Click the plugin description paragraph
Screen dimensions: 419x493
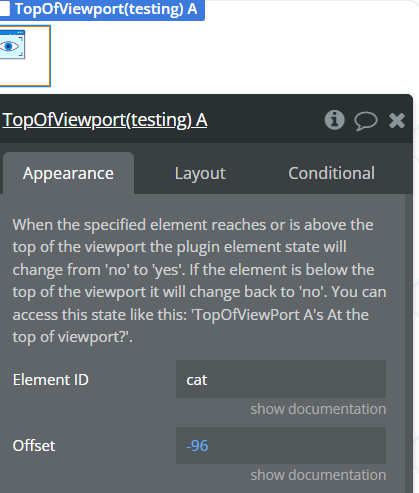pos(199,281)
